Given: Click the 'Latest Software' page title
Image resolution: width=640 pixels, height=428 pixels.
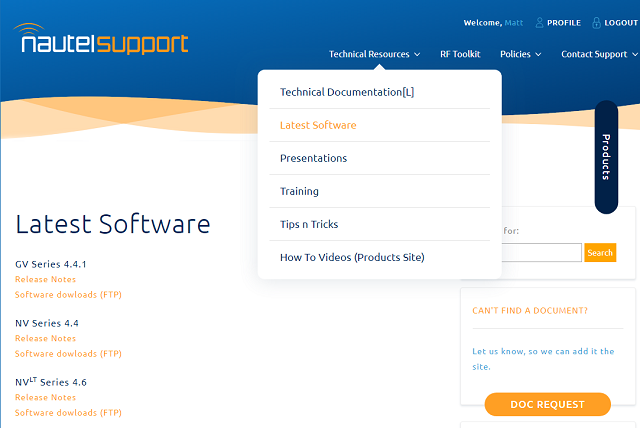Looking at the screenshot, I should 113,224.
